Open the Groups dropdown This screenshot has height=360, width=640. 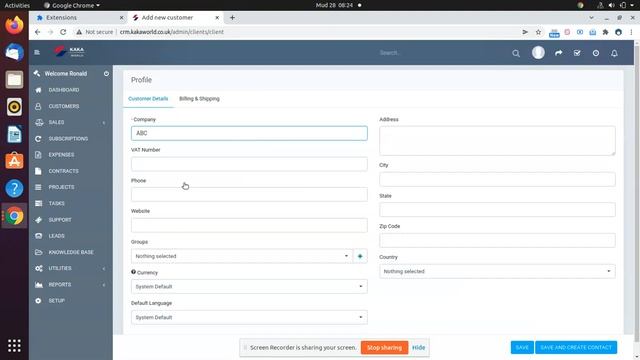(x=242, y=256)
